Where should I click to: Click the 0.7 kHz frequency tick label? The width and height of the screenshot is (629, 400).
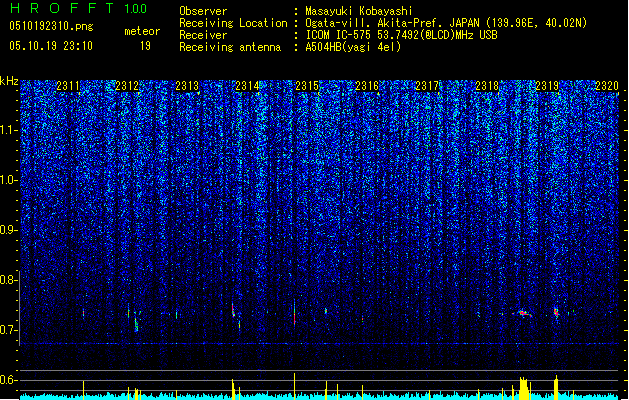(9, 330)
